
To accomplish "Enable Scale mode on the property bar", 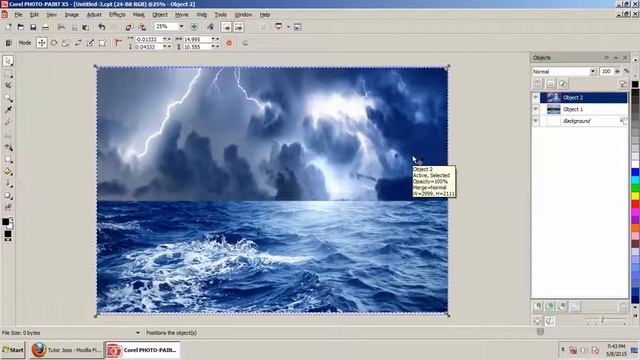I will tap(66, 42).
